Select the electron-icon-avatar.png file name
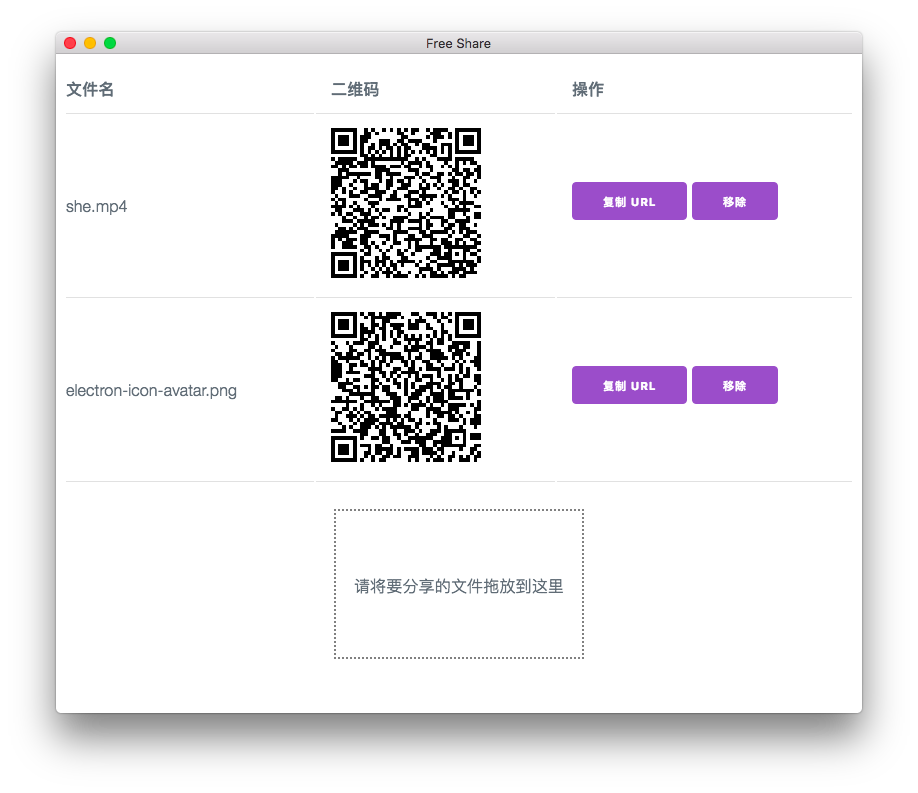Screen dimensions: 918x793 (x=151, y=391)
